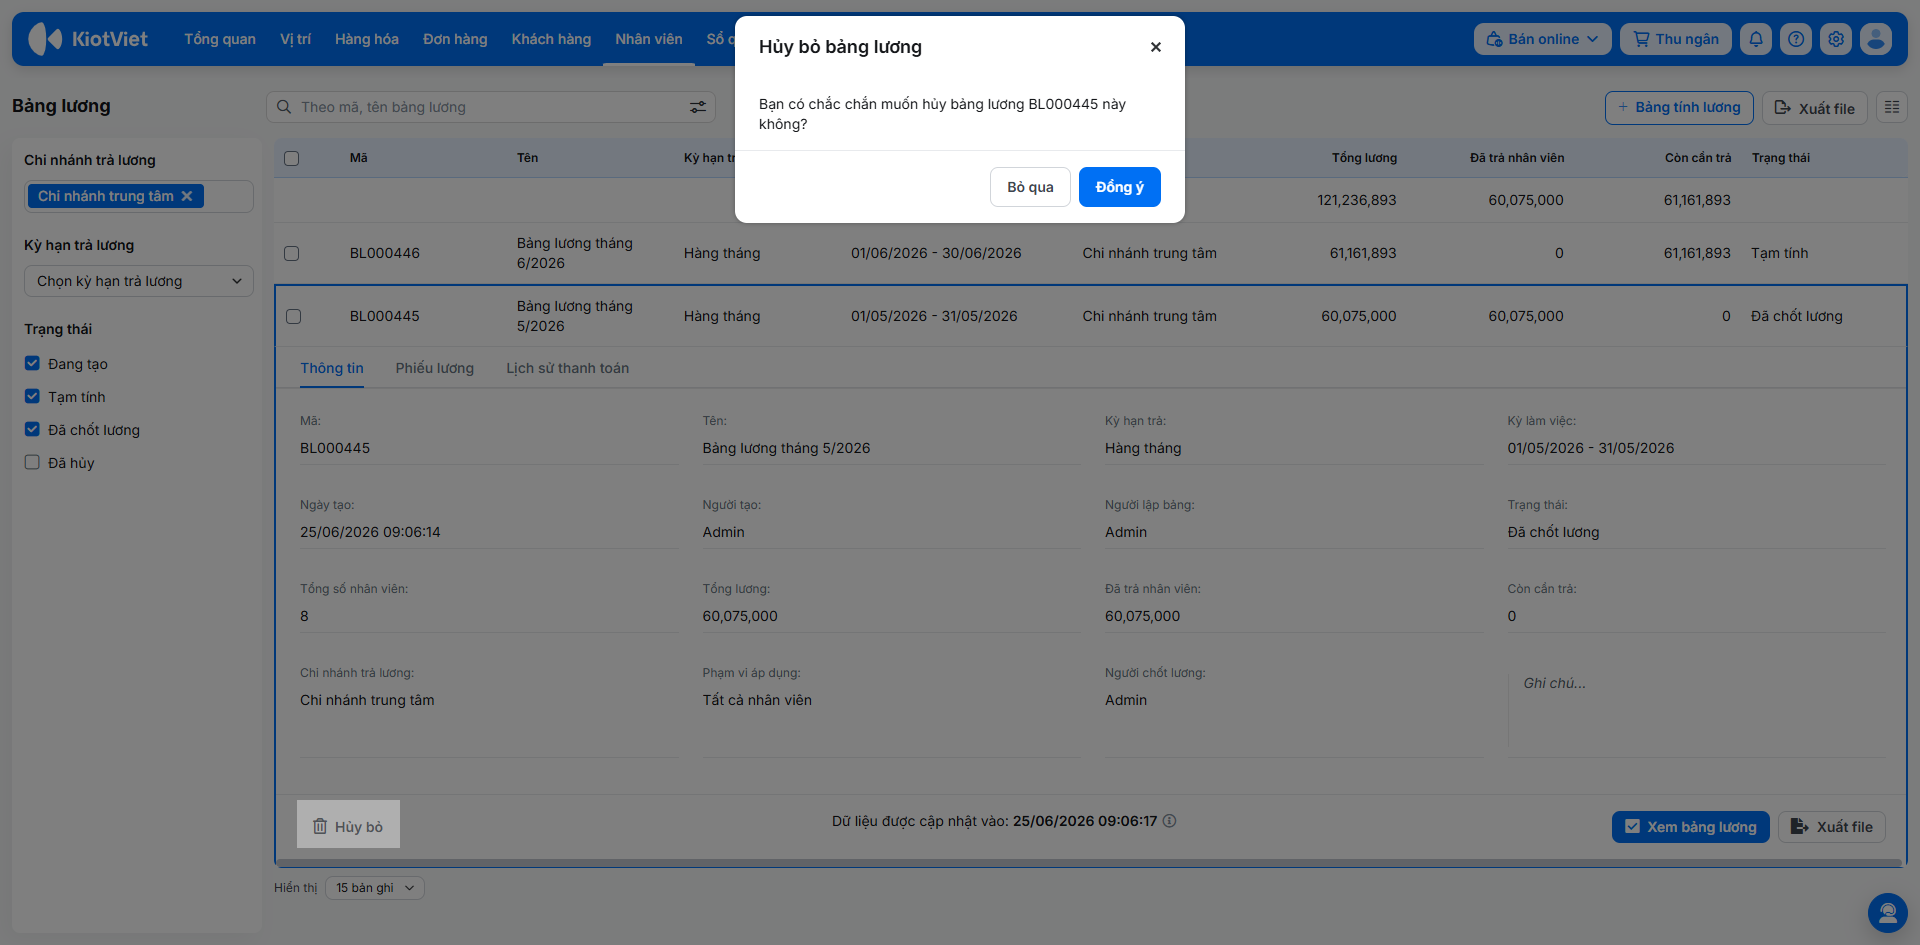
Task: Open the Nhân viên menu
Action: click(649, 39)
